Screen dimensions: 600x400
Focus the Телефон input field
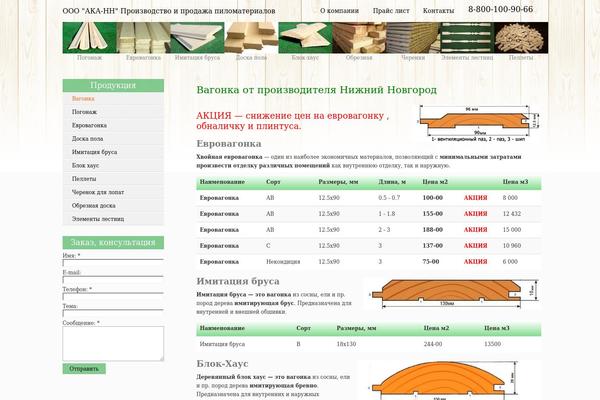coord(113,296)
